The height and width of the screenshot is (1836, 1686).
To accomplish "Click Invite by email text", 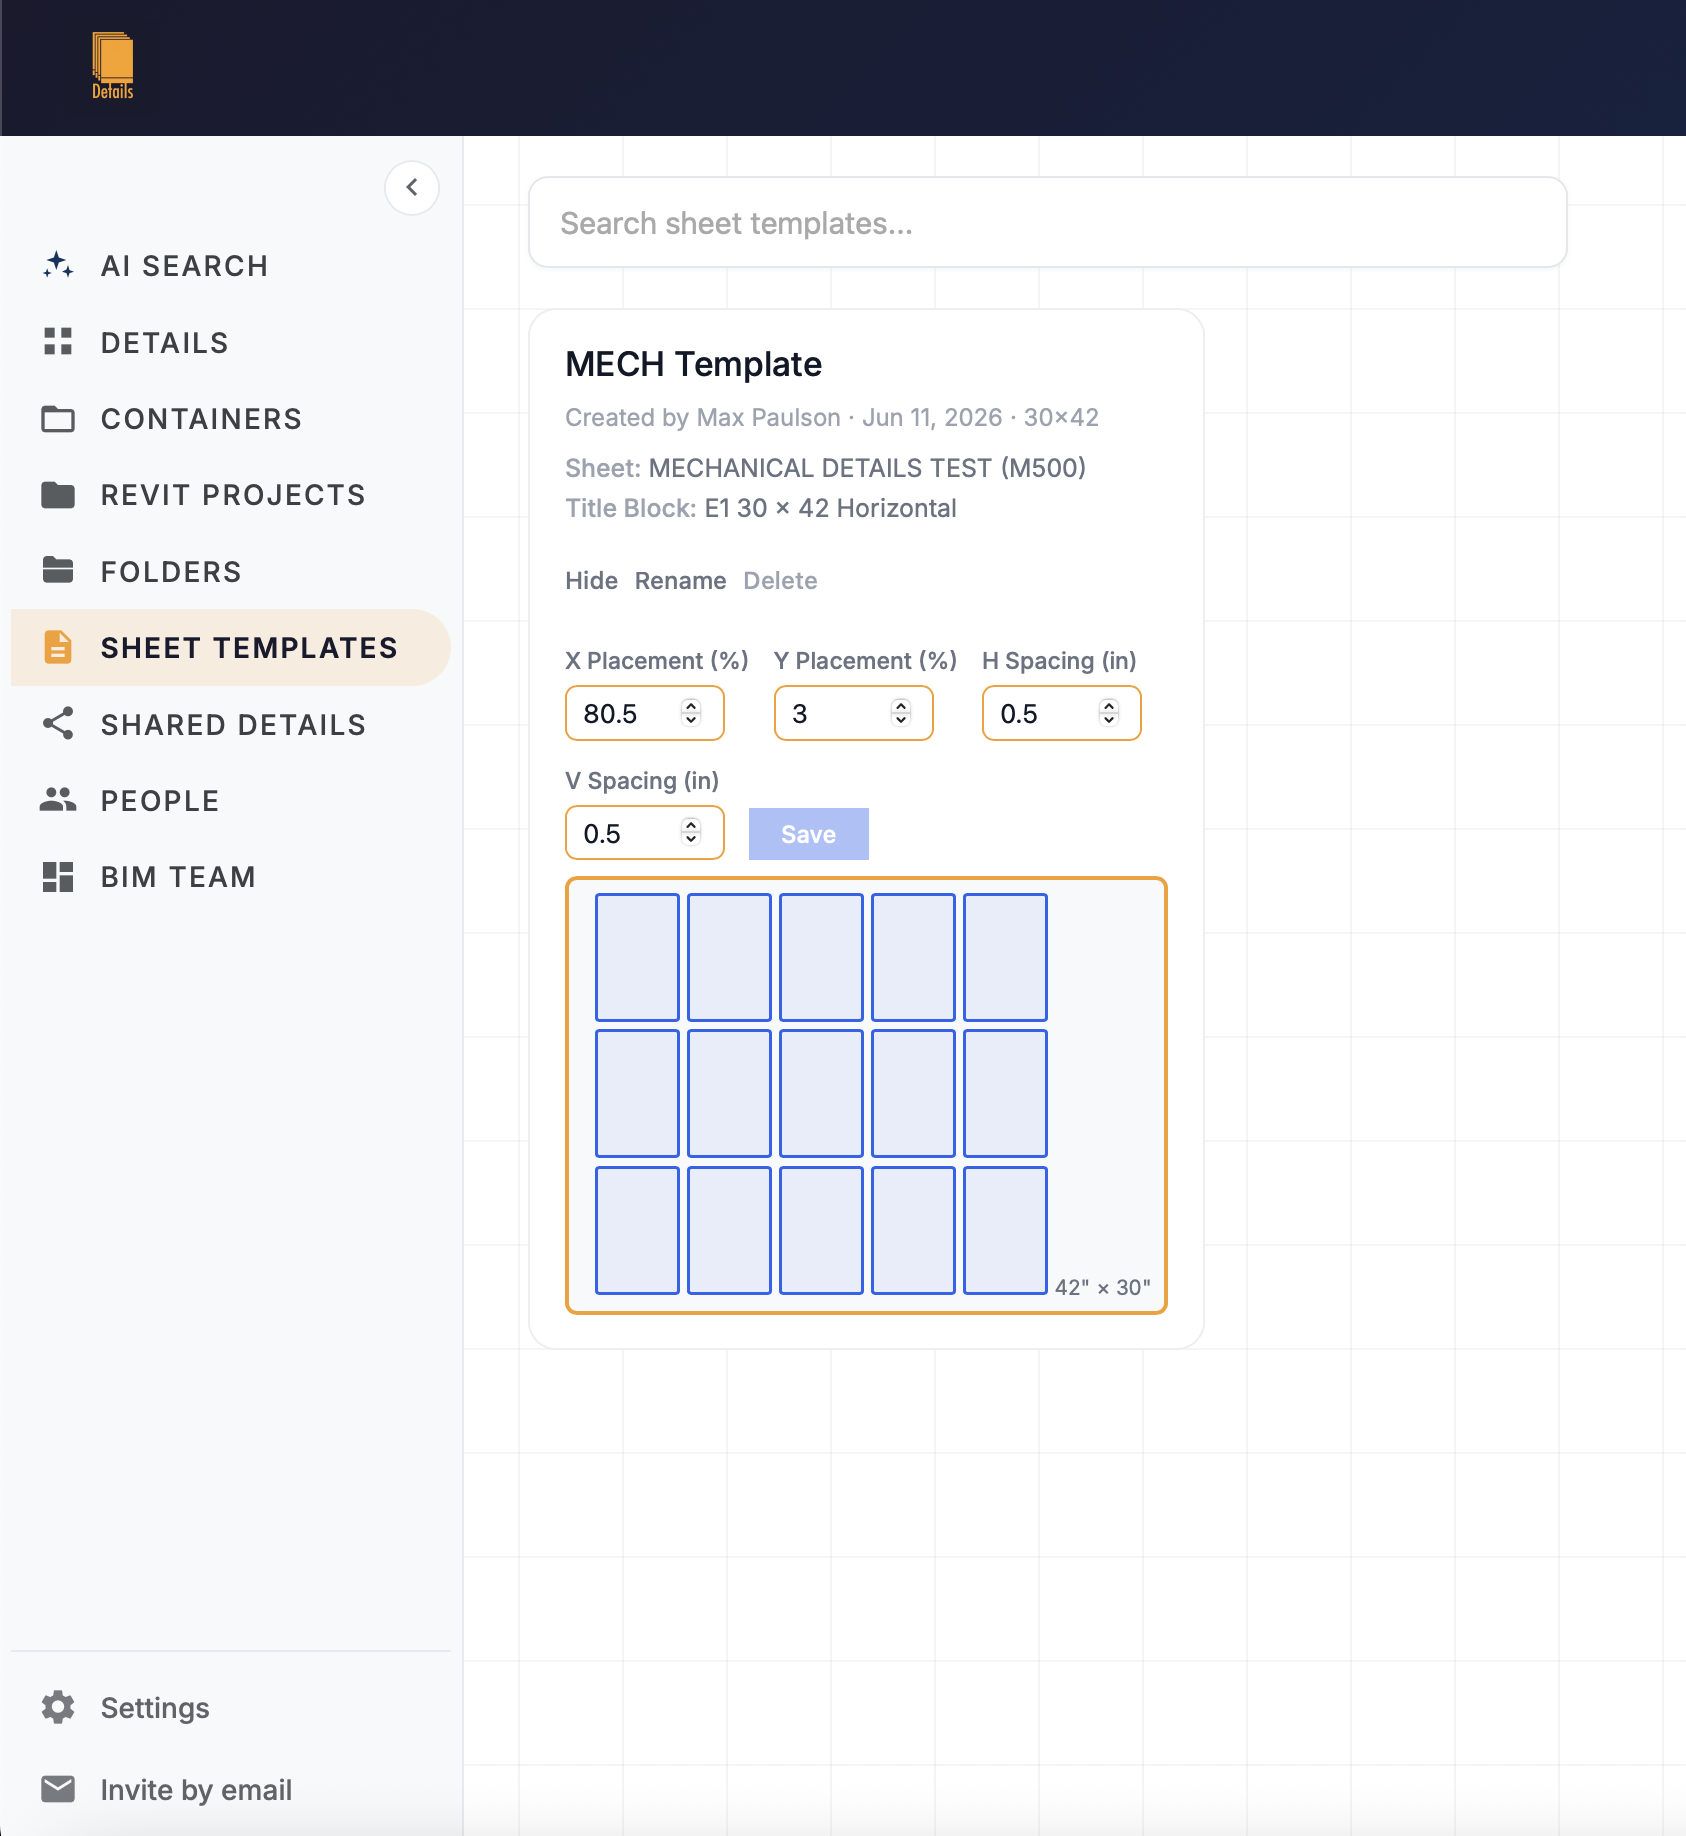I will pos(196,1790).
